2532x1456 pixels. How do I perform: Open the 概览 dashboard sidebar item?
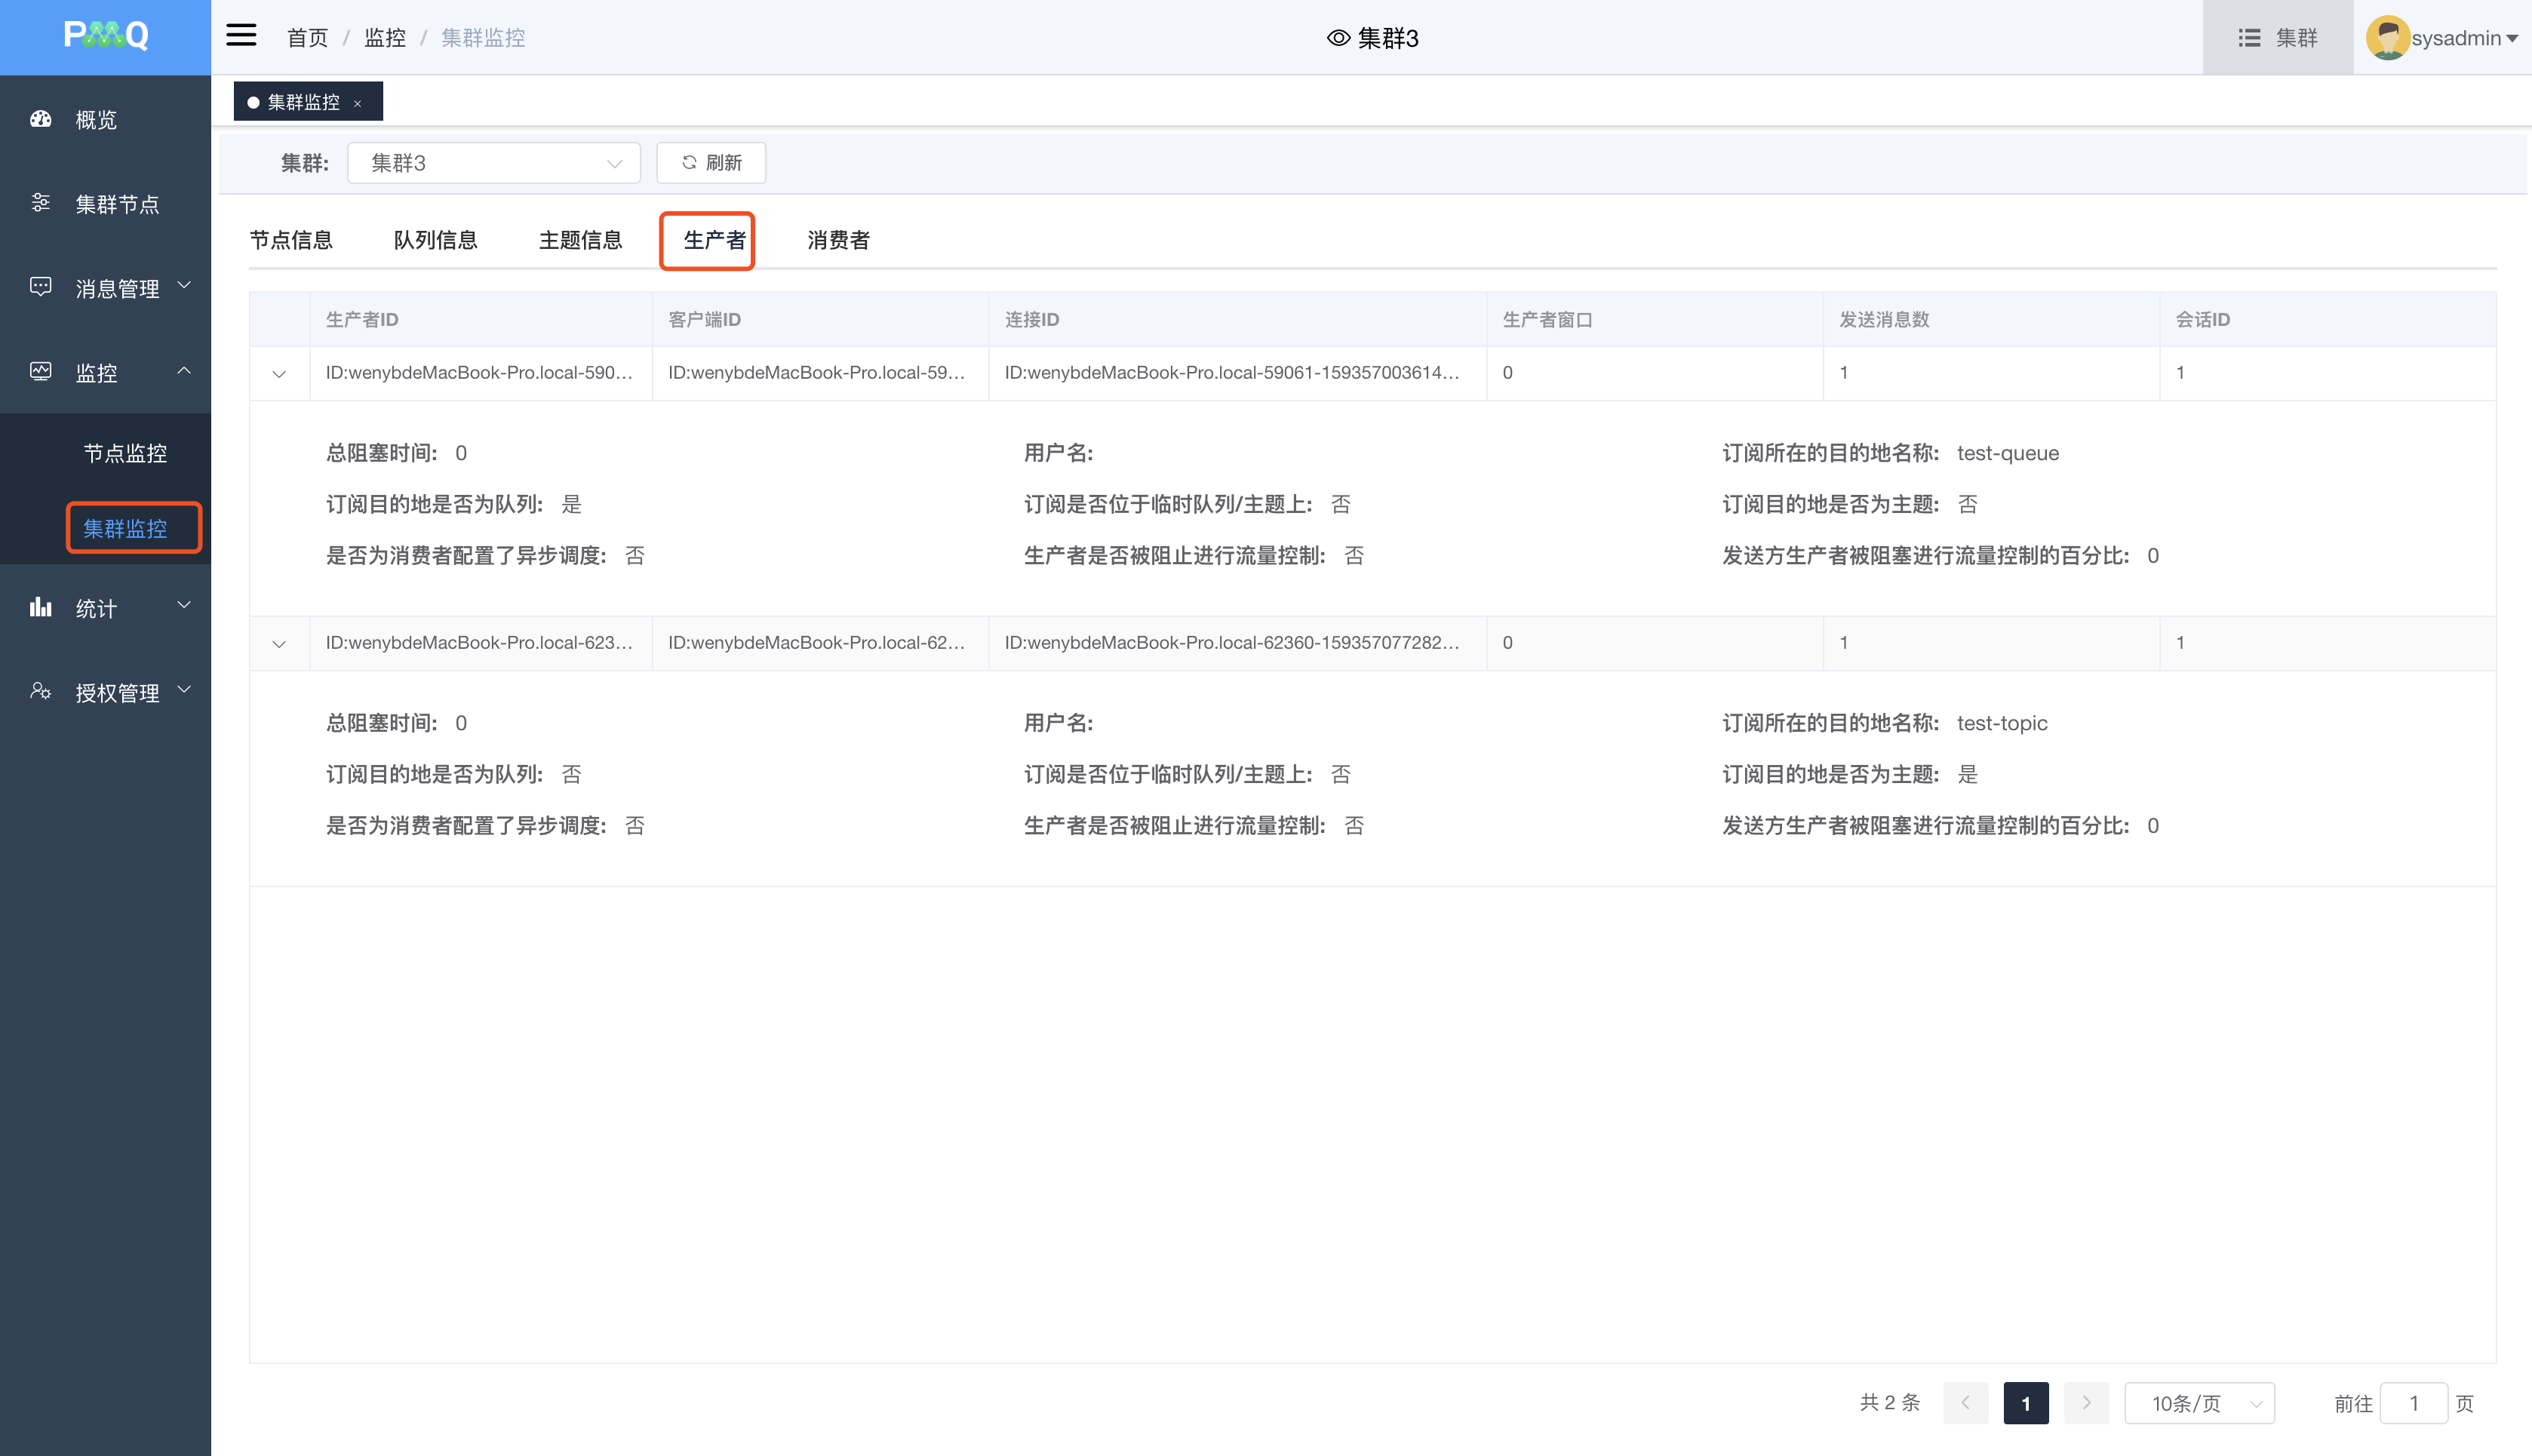tap(96, 120)
